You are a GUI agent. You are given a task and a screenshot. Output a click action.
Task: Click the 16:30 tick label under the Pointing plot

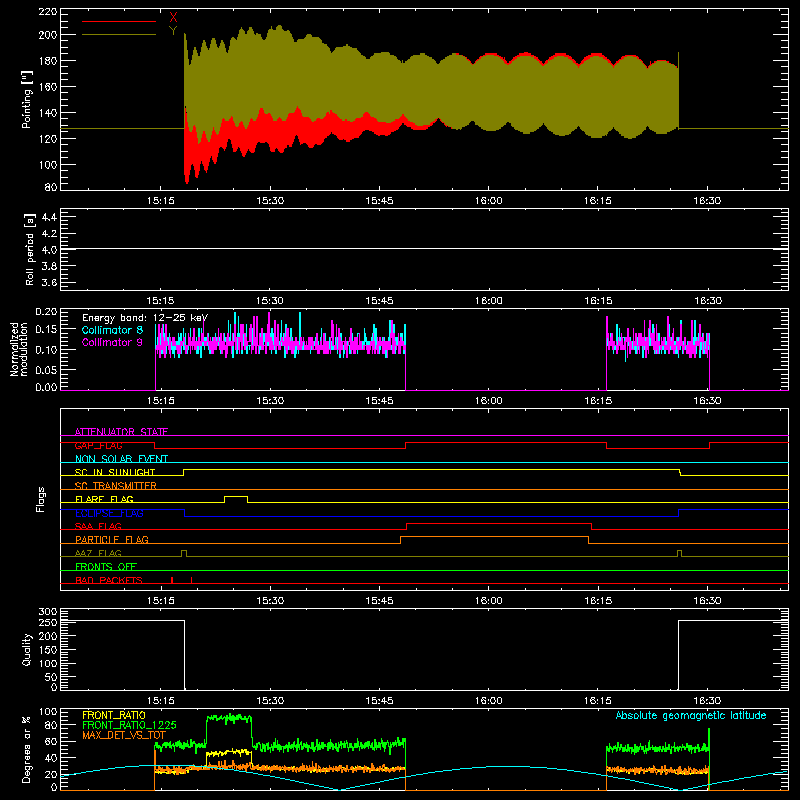(x=707, y=201)
